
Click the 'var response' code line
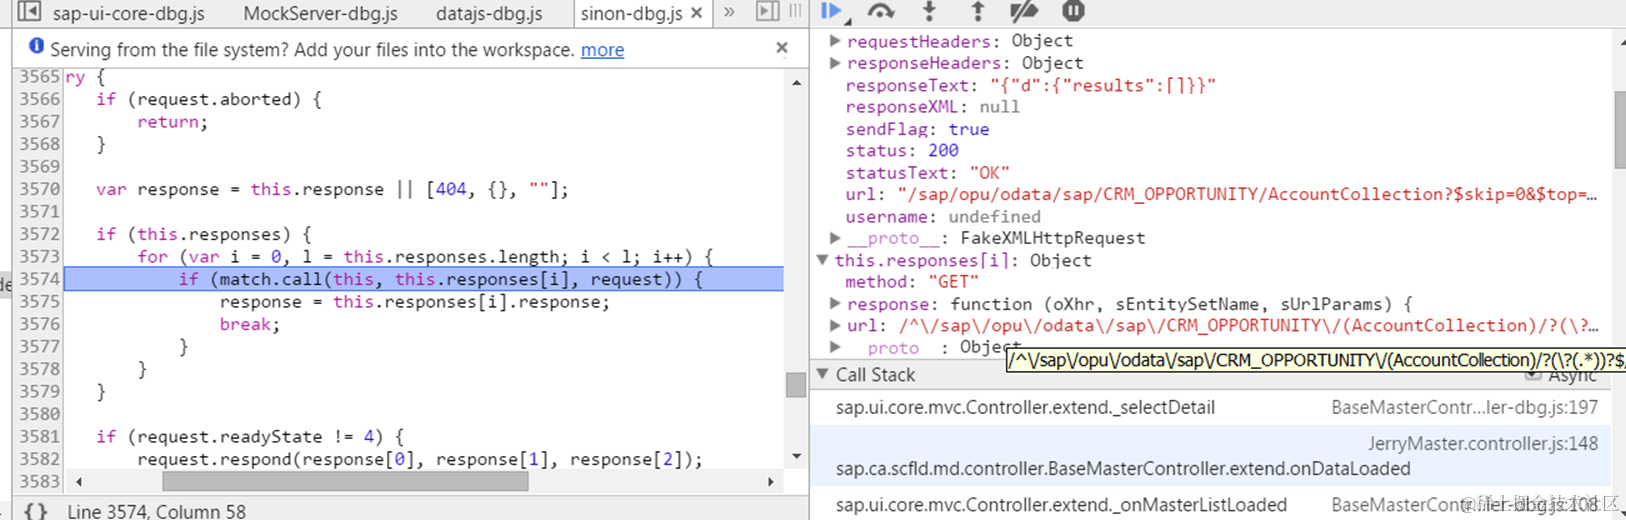(x=332, y=189)
